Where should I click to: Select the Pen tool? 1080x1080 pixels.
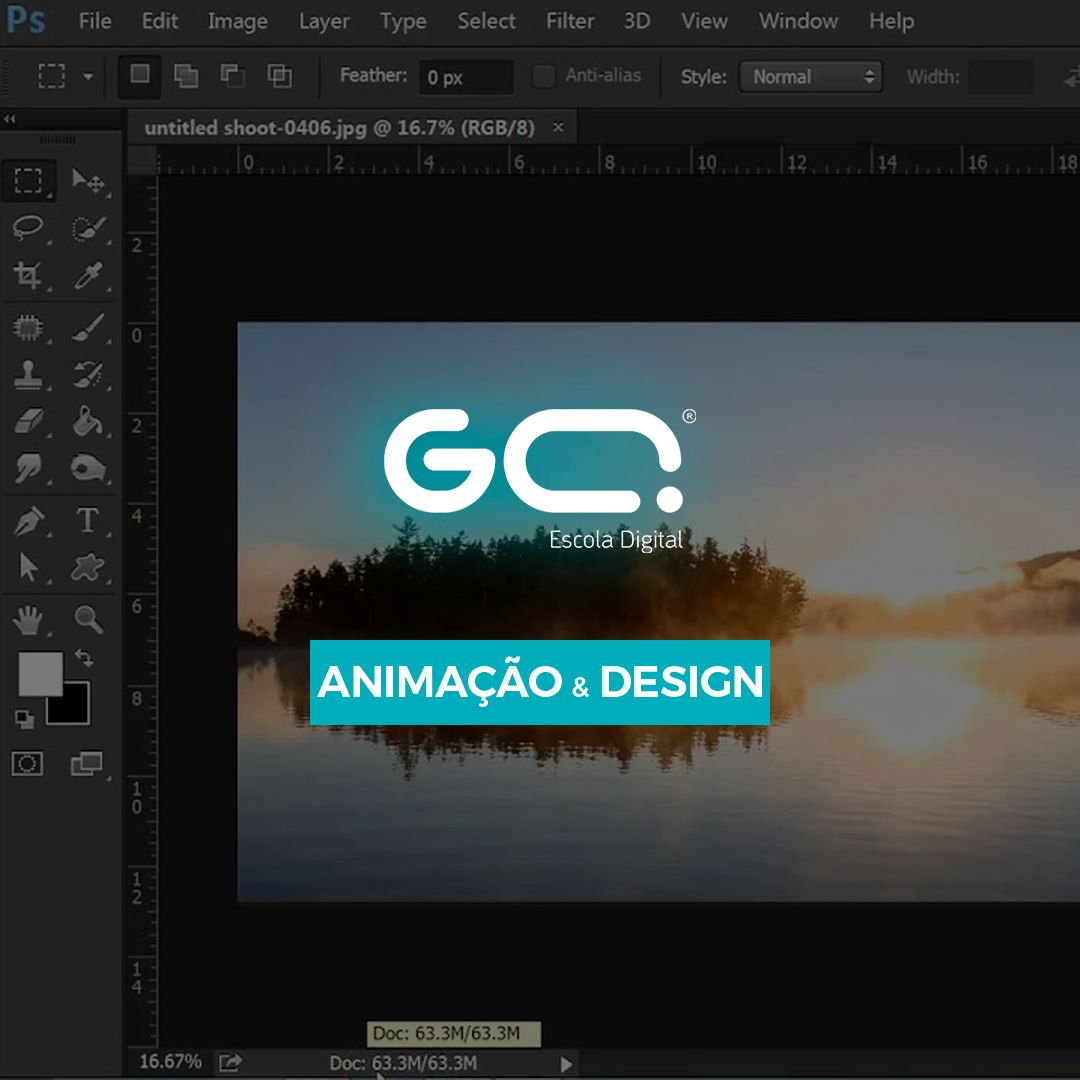pos(28,521)
